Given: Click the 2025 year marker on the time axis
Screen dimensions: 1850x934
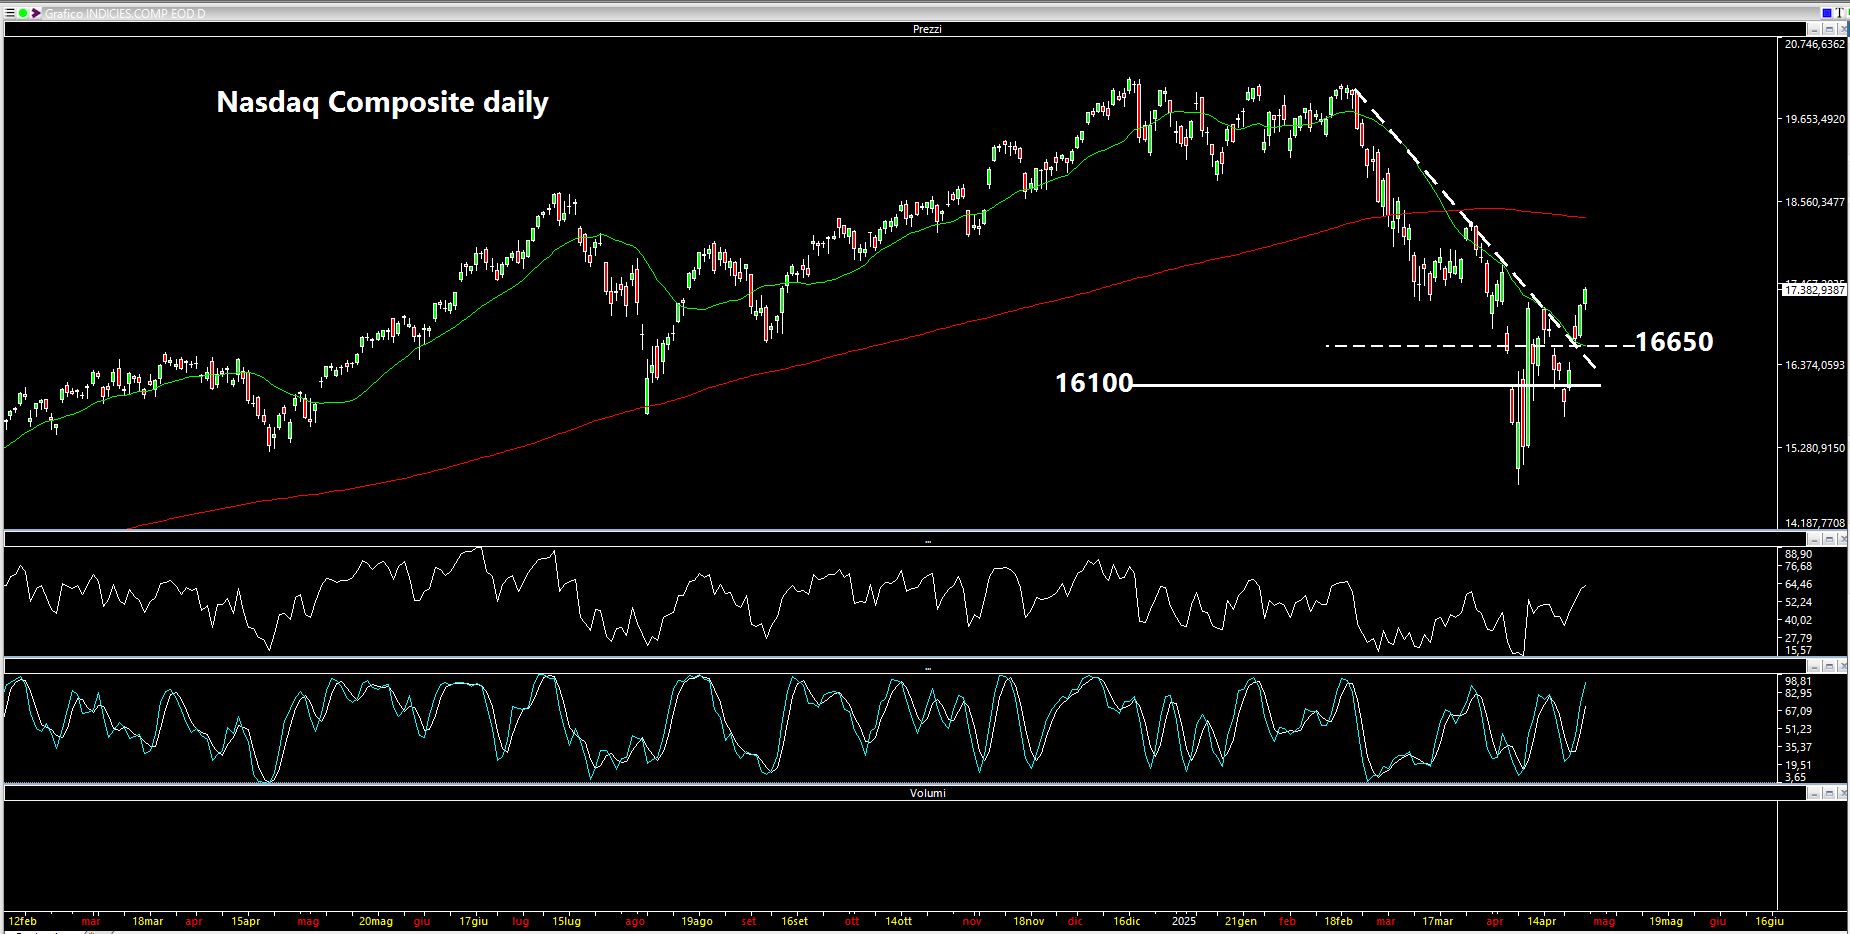Looking at the screenshot, I should tap(1184, 921).
